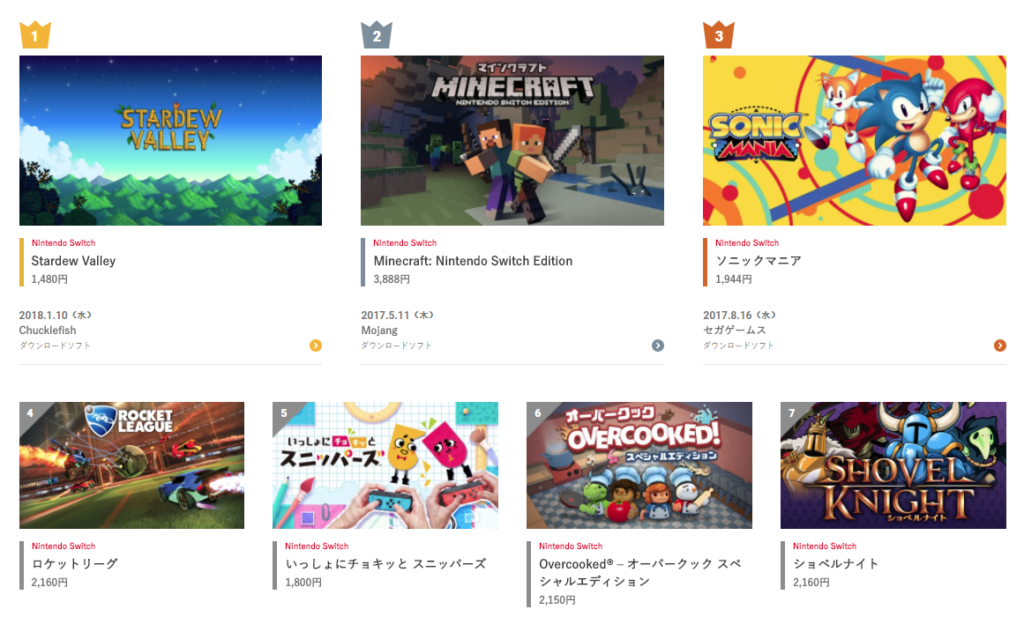
Task: Click the yellow arrow icon under Chucklefish
Action: (x=315, y=345)
